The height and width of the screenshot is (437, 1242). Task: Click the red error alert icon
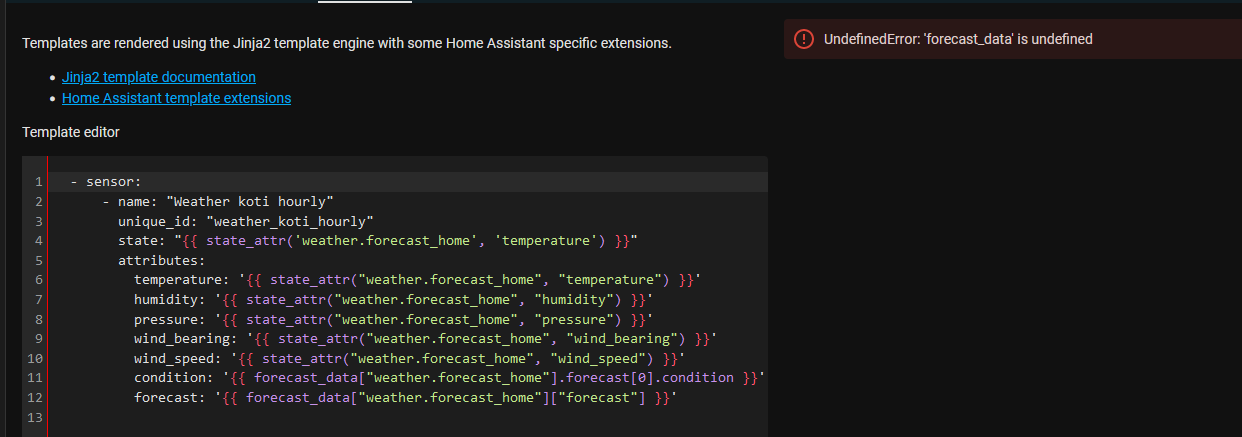803,39
